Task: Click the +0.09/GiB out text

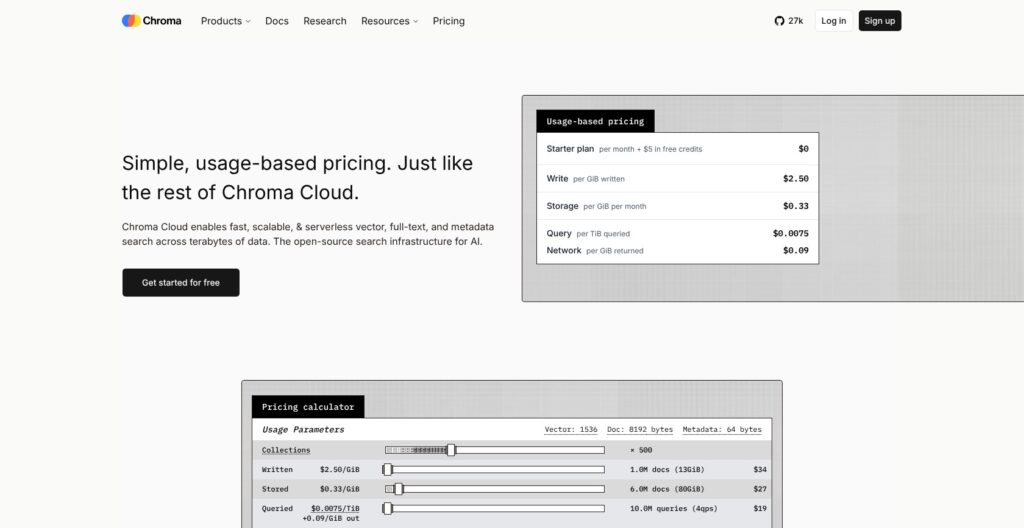Action: [x=331, y=518]
